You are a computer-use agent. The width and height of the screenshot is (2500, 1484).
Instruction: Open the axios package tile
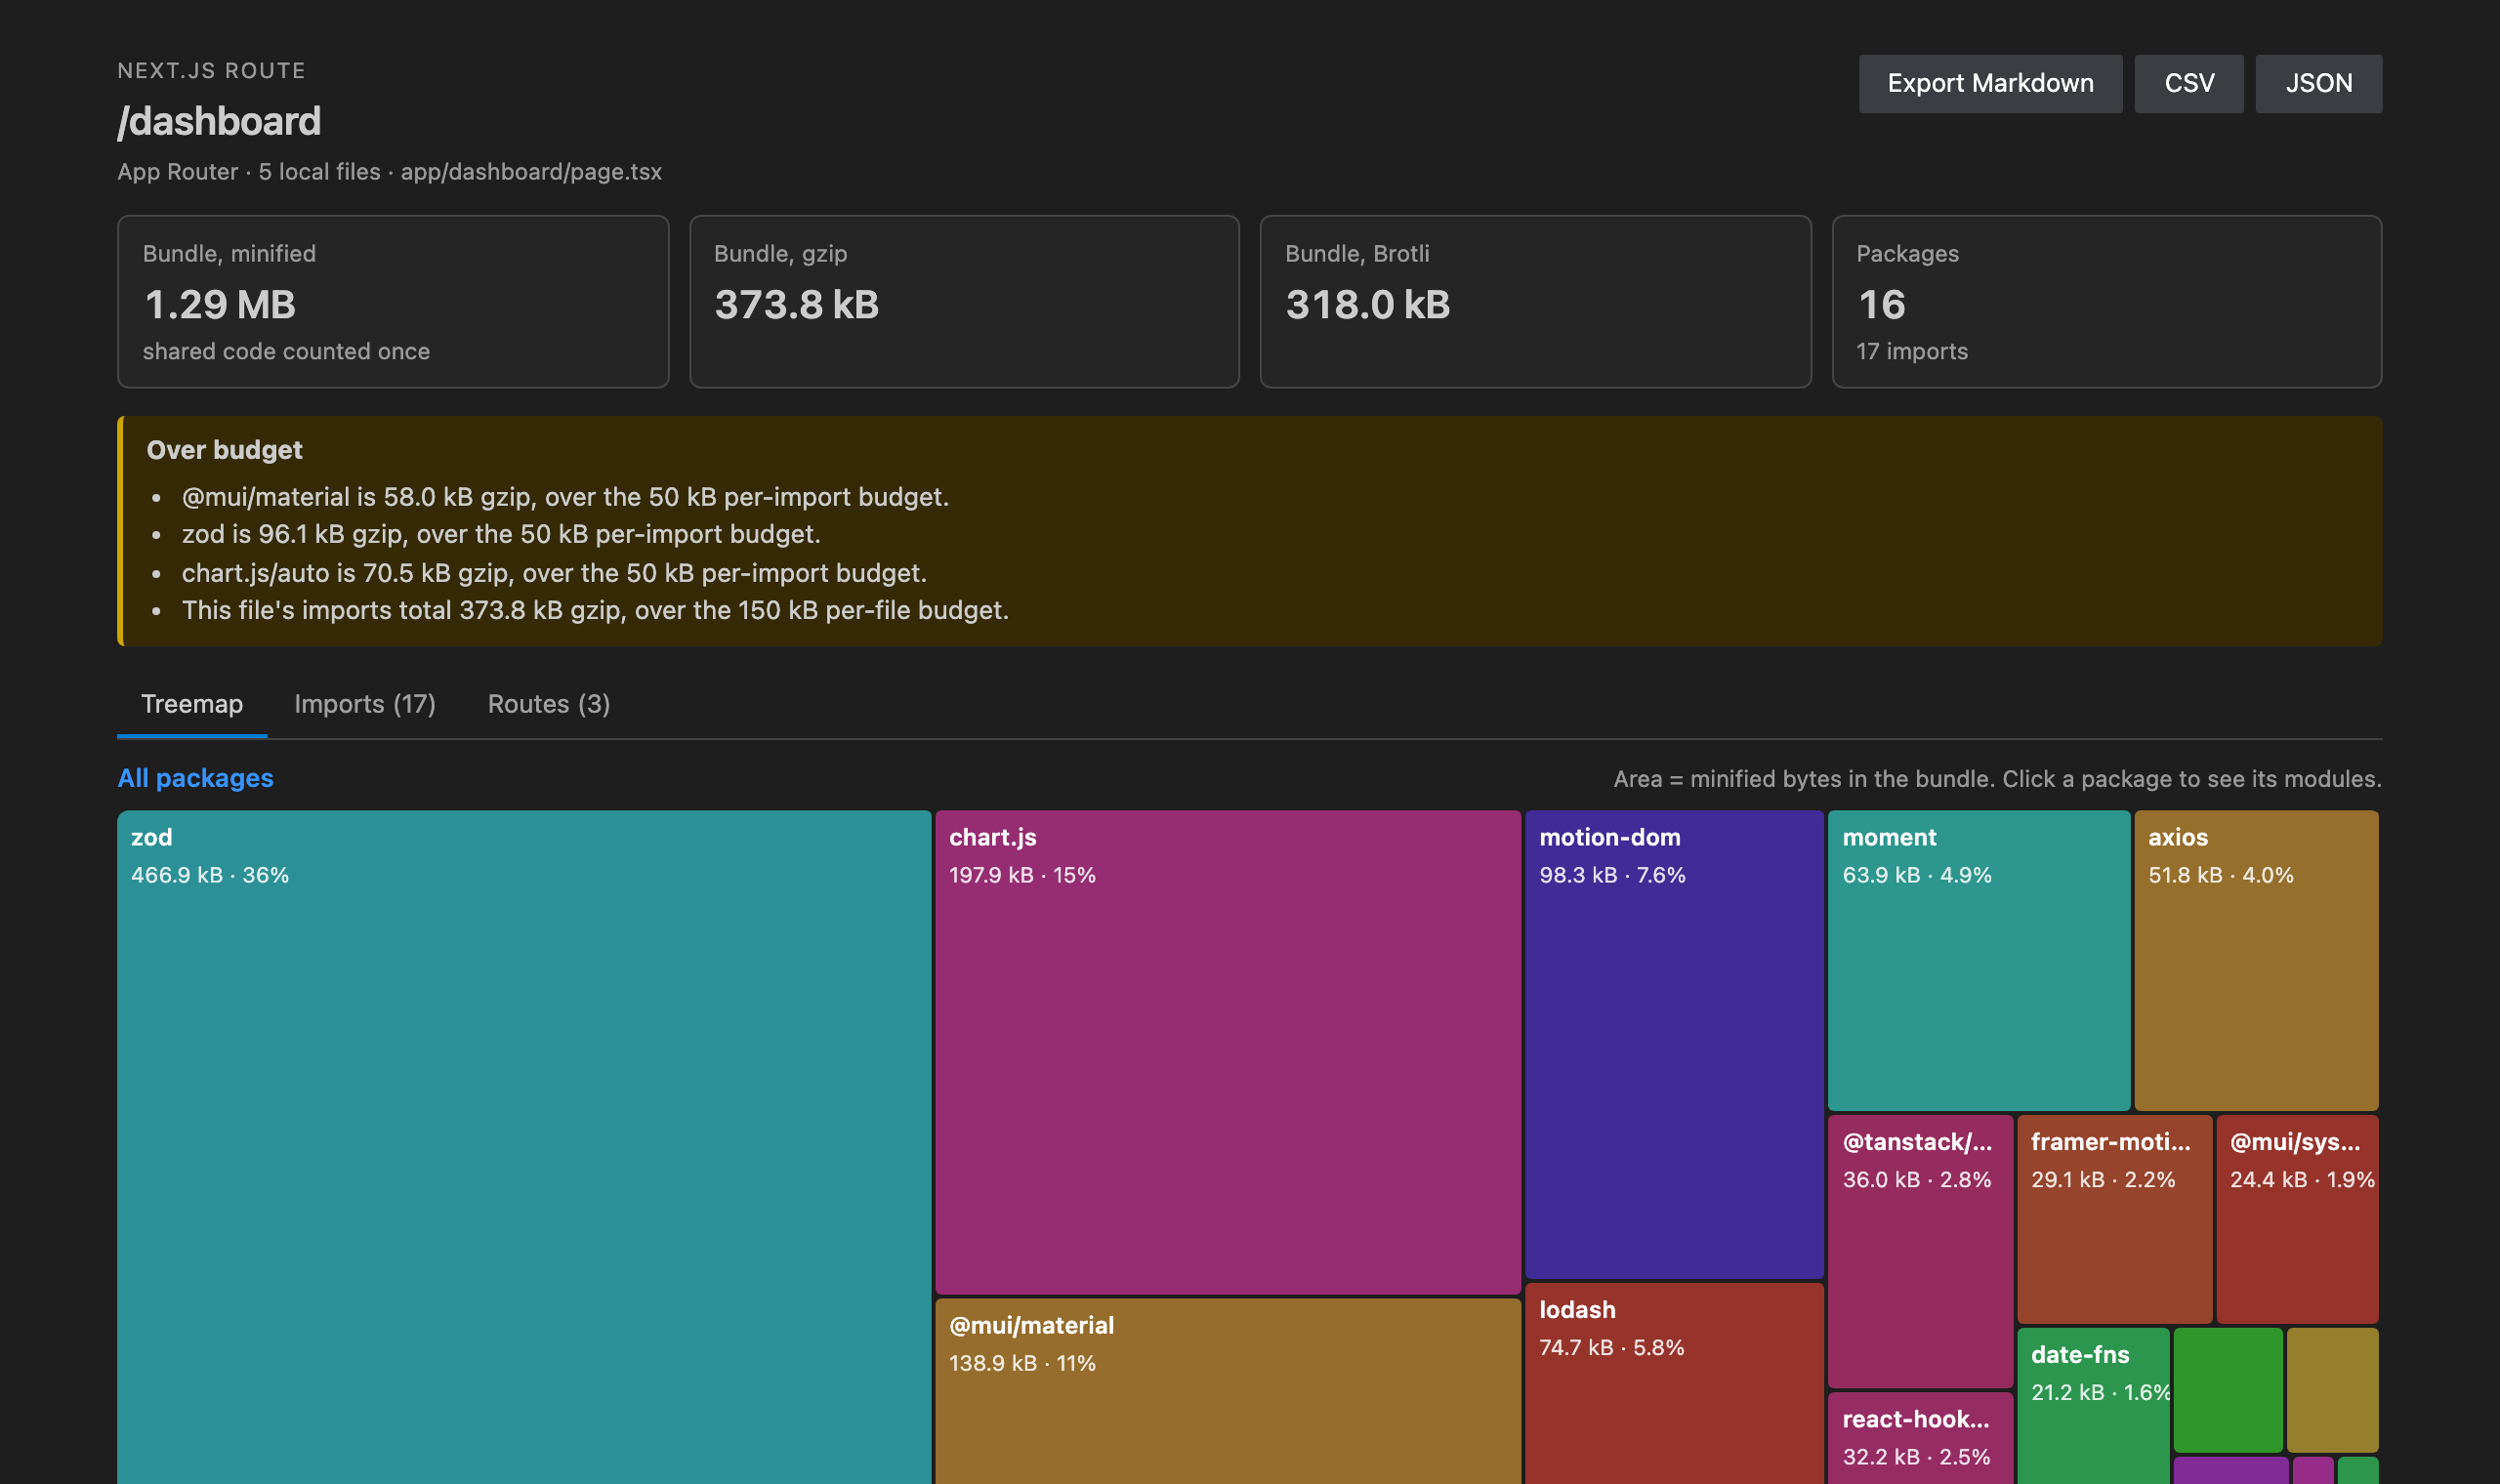(x=2256, y=960)
